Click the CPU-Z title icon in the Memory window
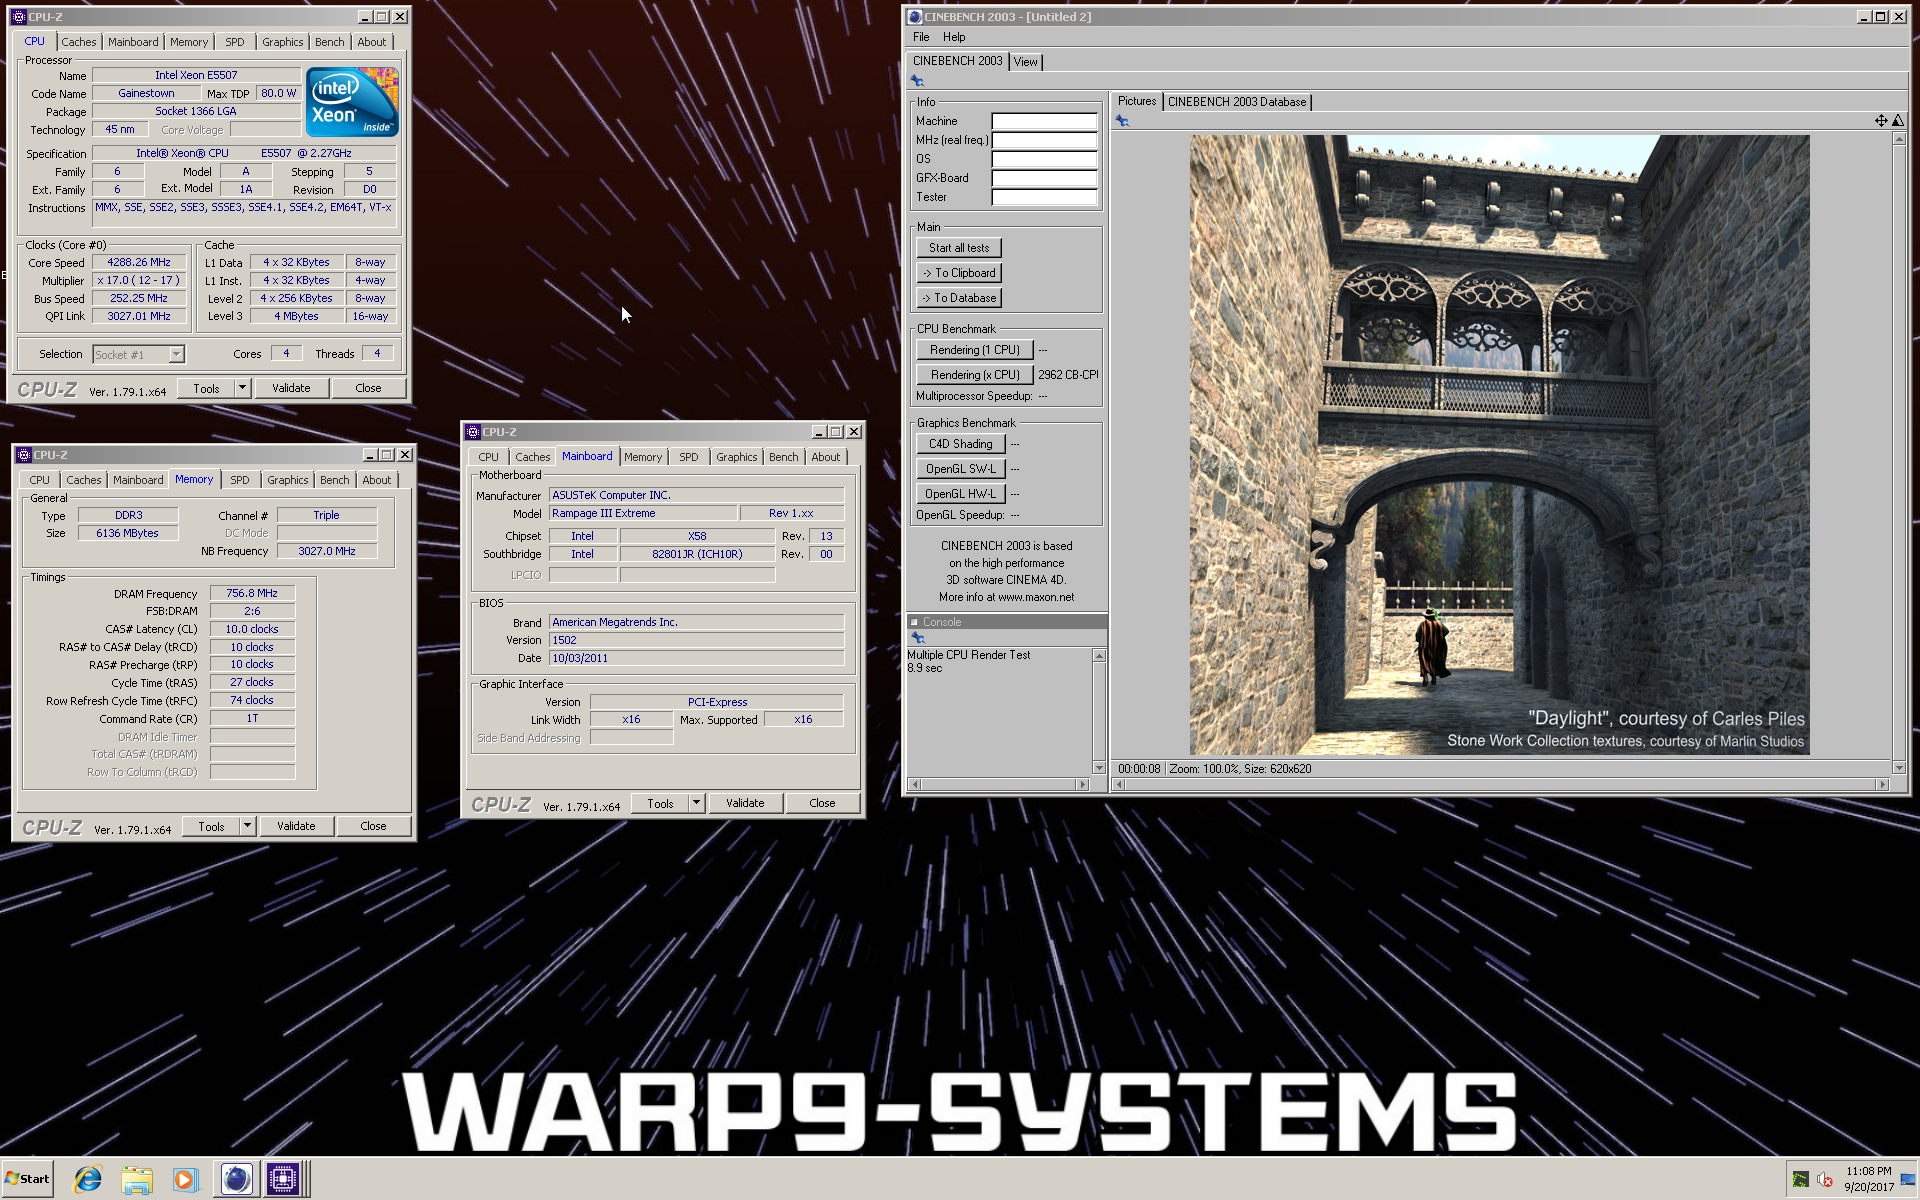 (x=24, y=455)
